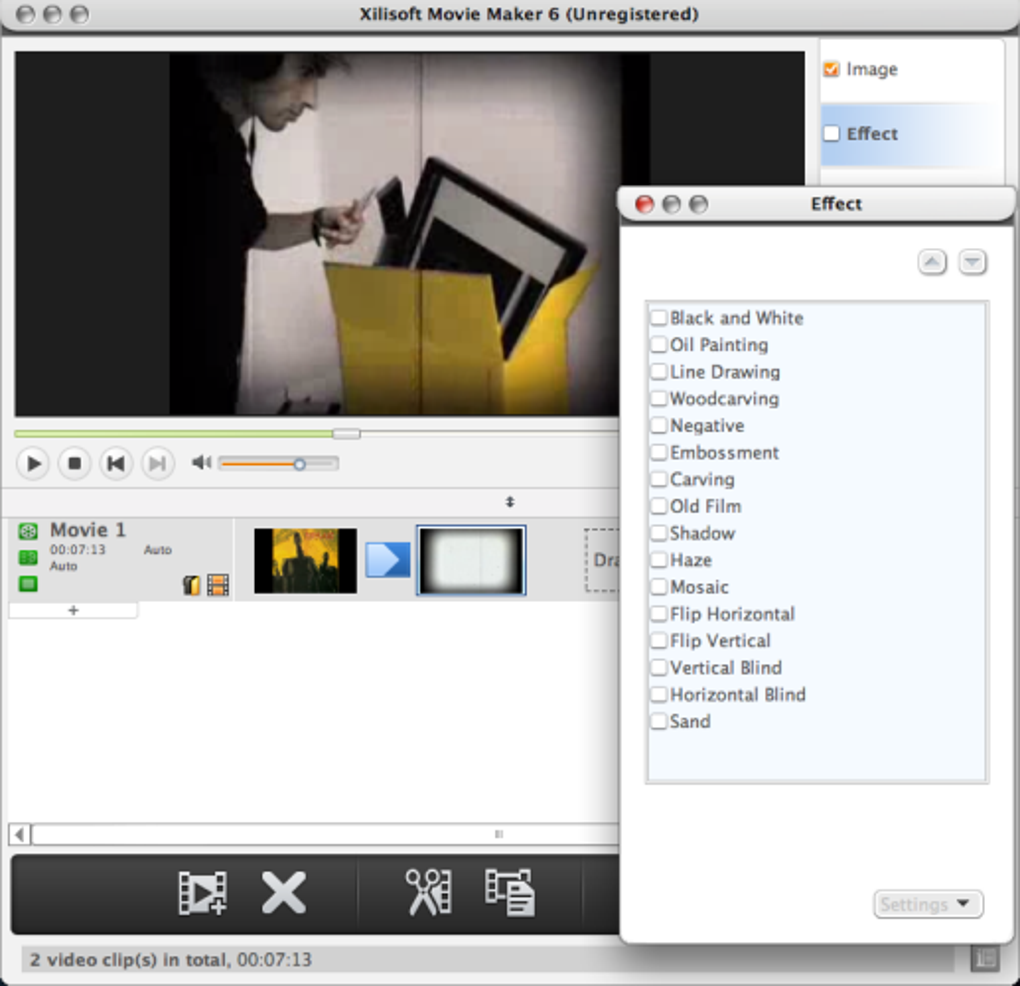Screen dimensions: 1020x986
Task: Jump to next clip button
Action: [157, 464]
